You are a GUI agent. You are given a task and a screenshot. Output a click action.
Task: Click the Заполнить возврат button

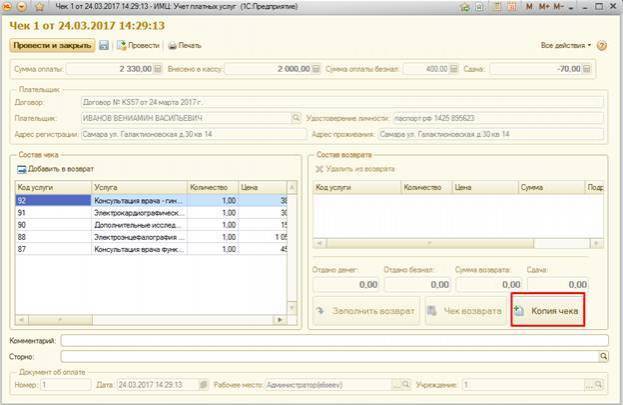coord(366,311)
